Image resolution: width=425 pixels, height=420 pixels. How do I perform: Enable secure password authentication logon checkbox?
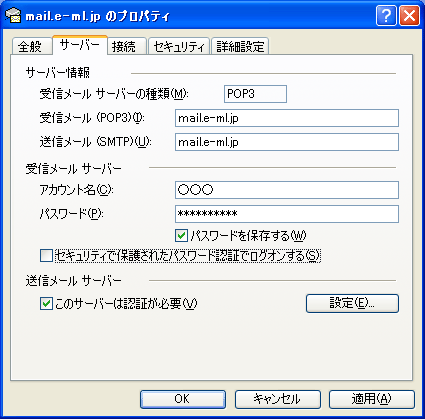(x=46, y=256)
